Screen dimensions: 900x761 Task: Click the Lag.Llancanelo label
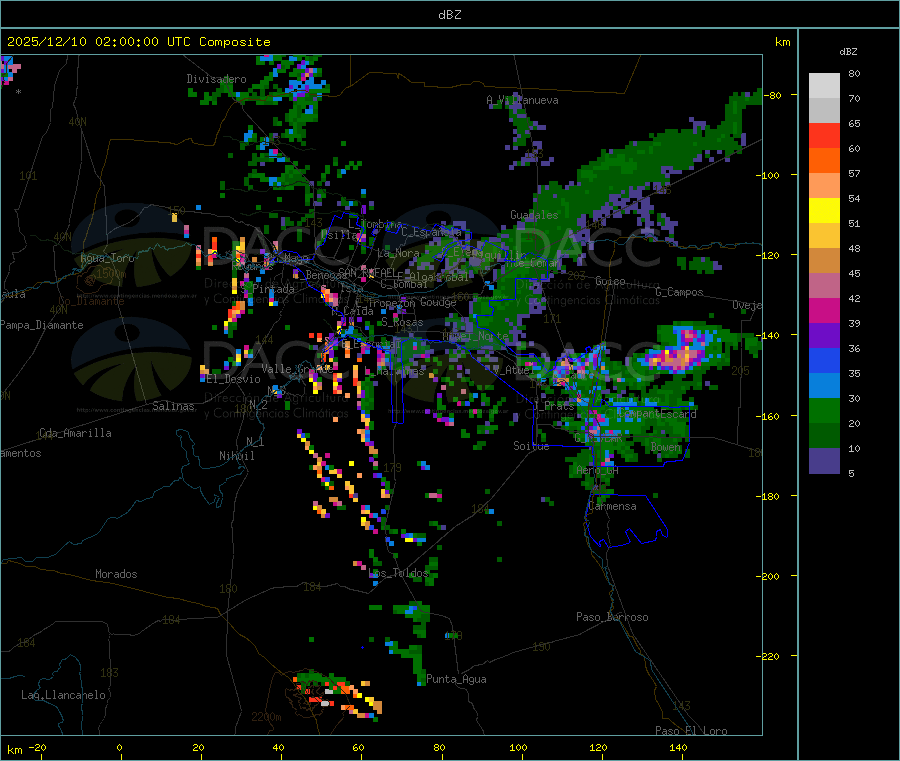pos(63,695)
